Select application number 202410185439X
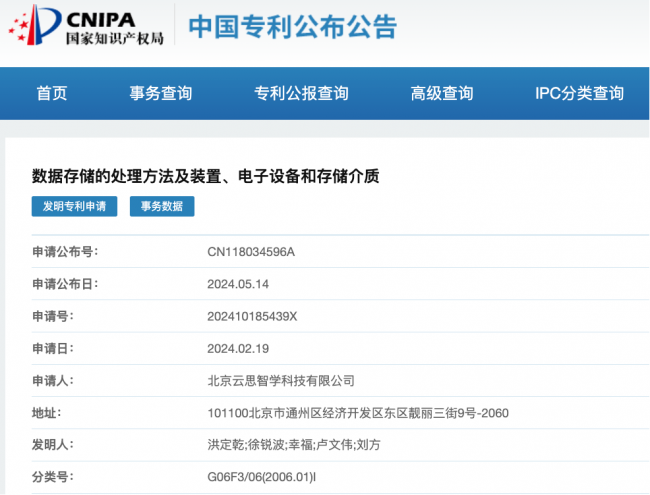This screenshot has width=650, height=495. point(252,316)
